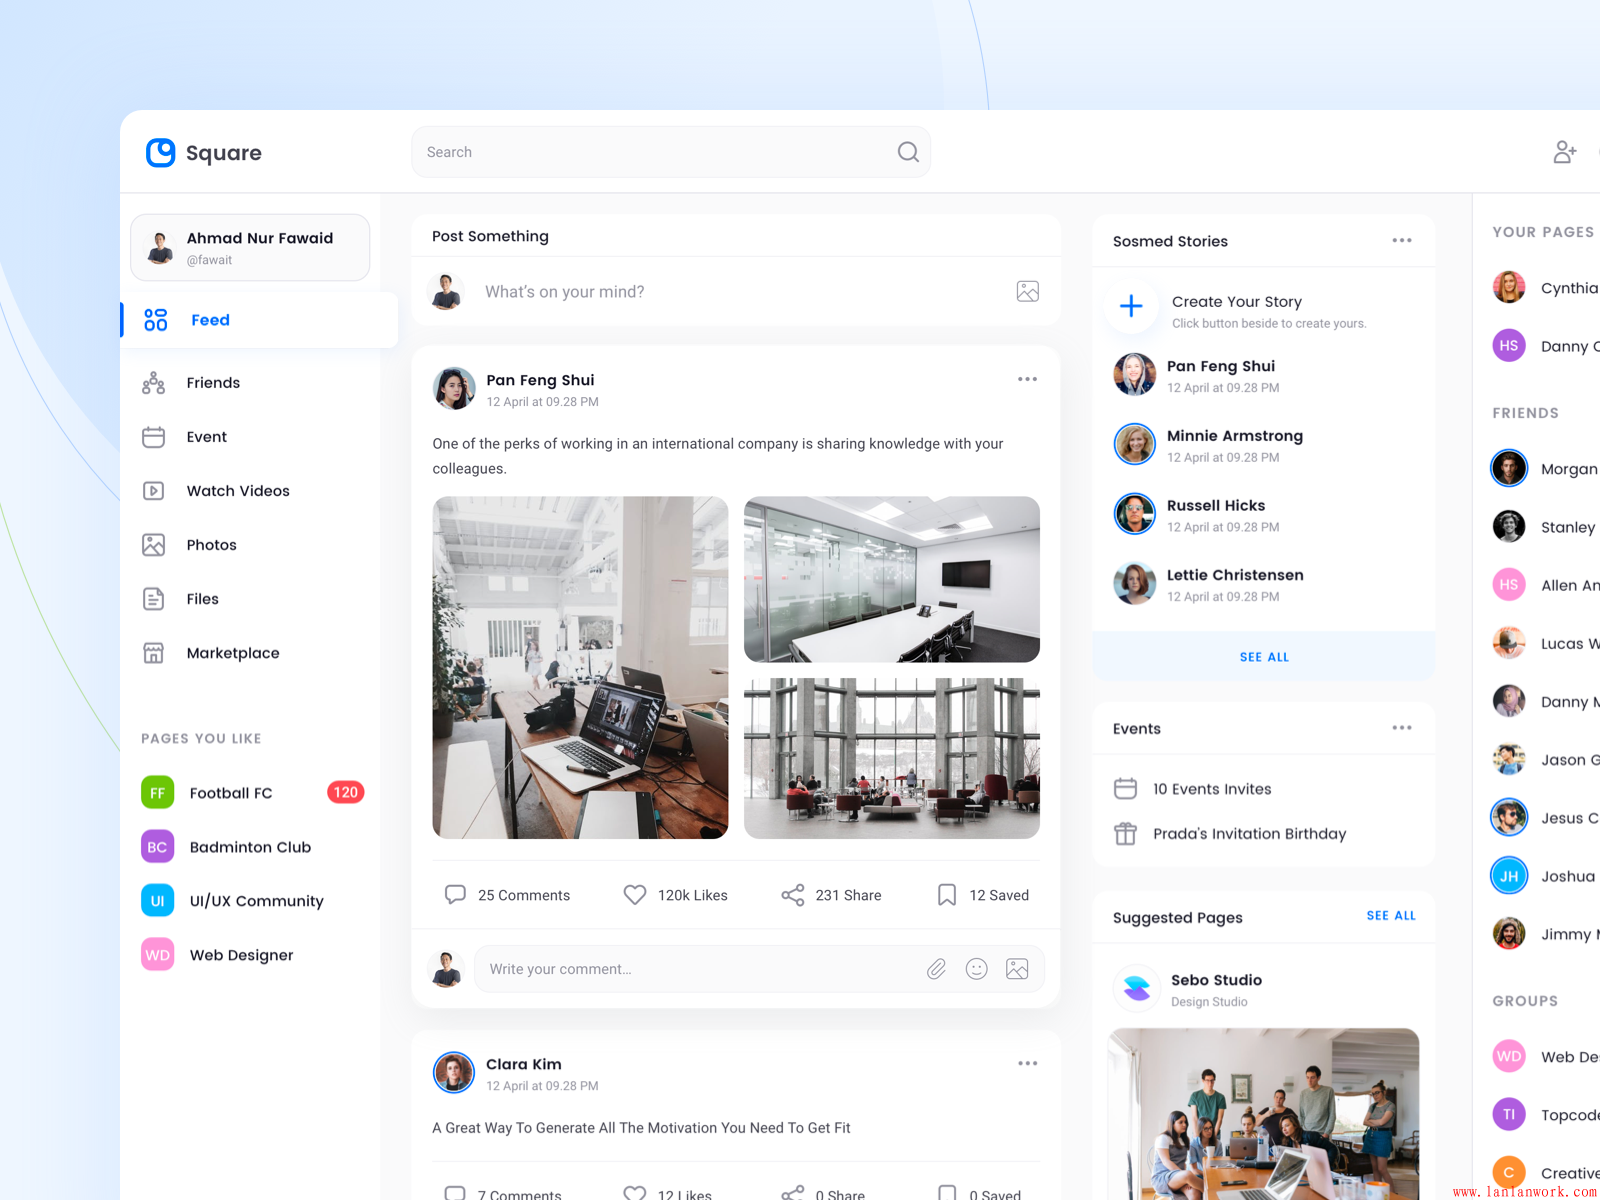Open Sosmed Stories options menu
The image size is (1600, 1200).
pyautogui.click(x=1401, y=241)
